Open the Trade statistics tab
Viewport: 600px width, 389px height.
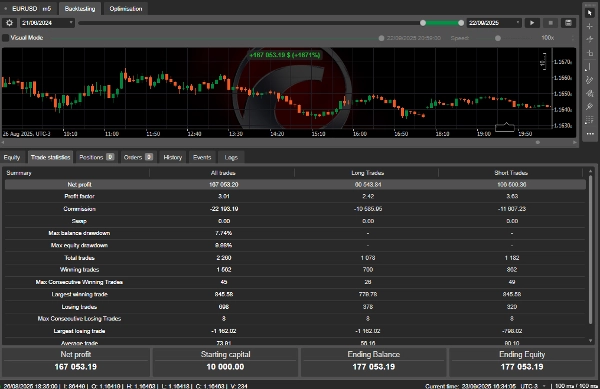click(x=51, y=157)
